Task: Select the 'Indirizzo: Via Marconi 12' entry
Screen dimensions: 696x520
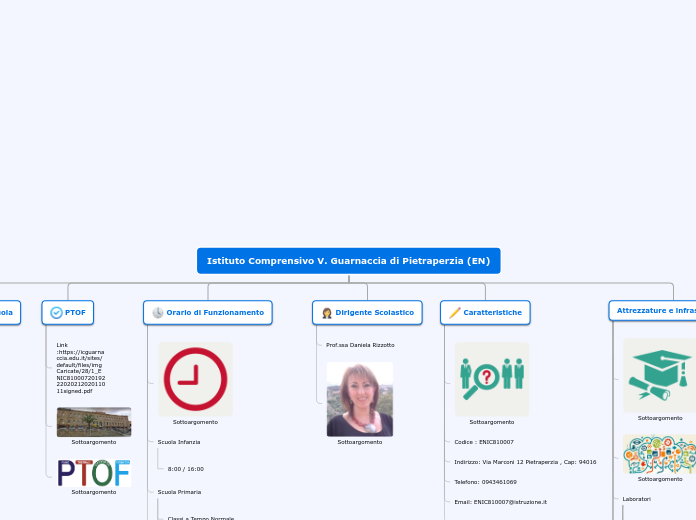Action: (x=525, y=462)
